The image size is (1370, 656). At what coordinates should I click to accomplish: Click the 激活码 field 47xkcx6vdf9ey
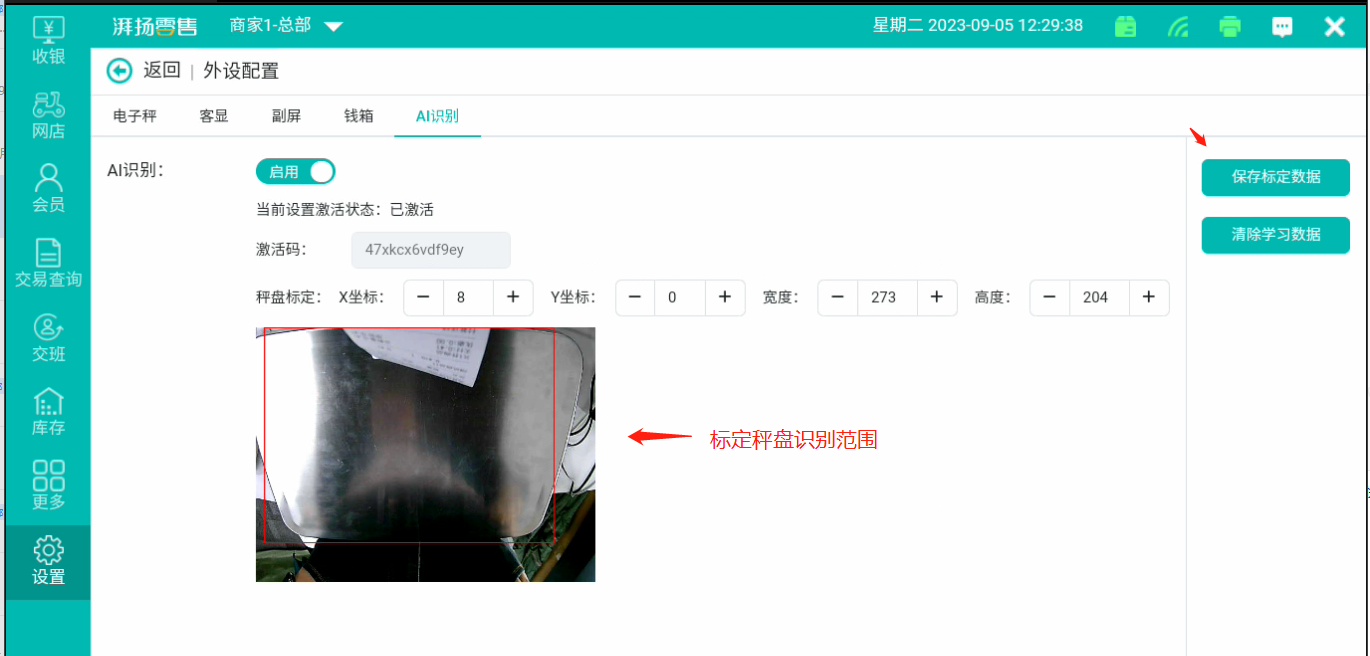point(431,250)
